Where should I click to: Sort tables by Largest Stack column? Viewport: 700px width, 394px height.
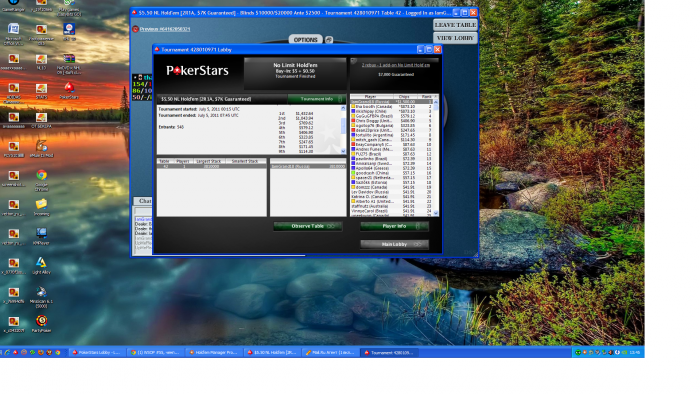tap(208, 161)
